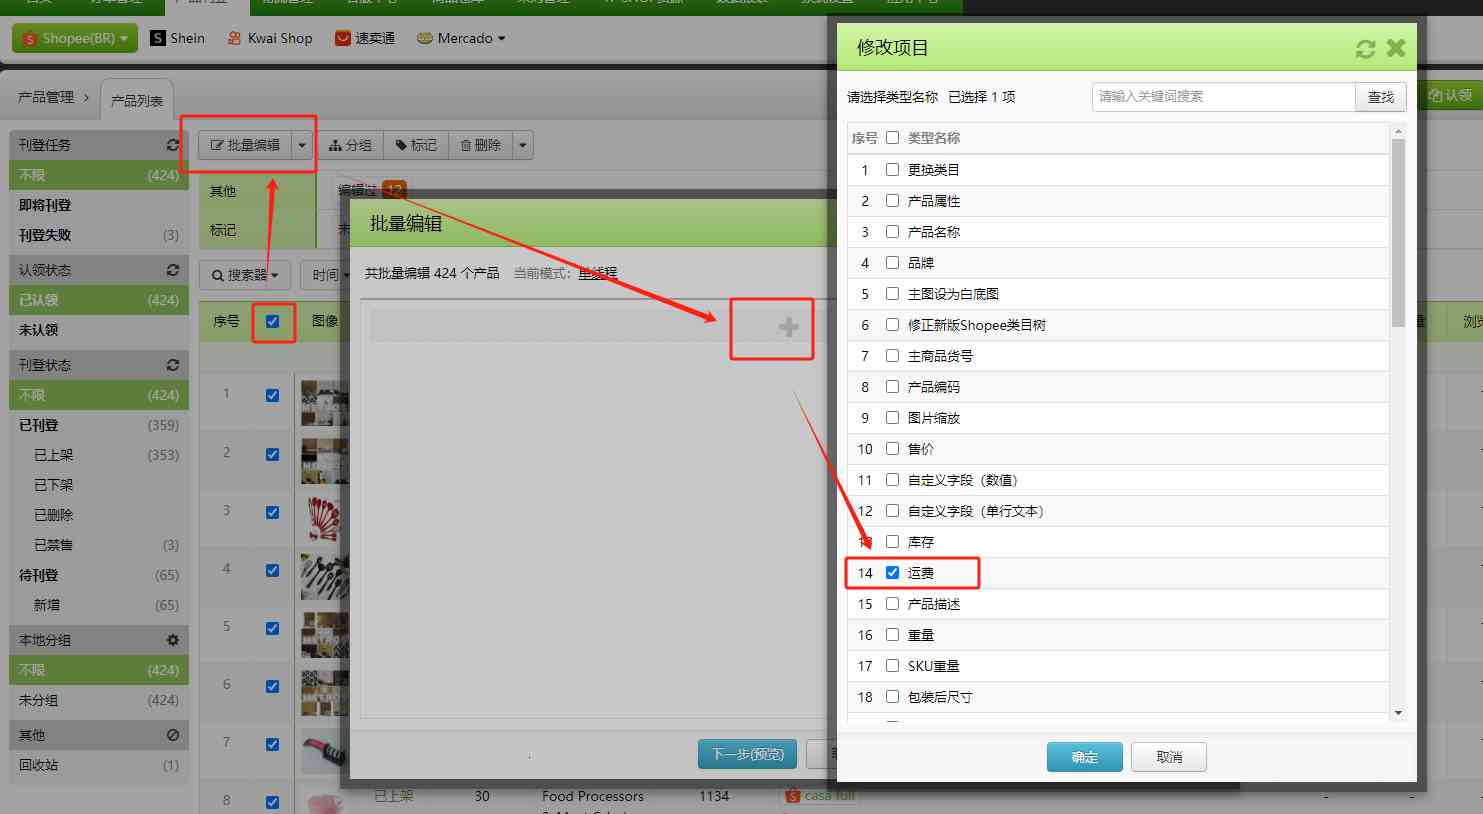Toggle the select-all checkbox in the 序号 column
This screenshot has height=814, width=1483.
click(x=273, y=321)
